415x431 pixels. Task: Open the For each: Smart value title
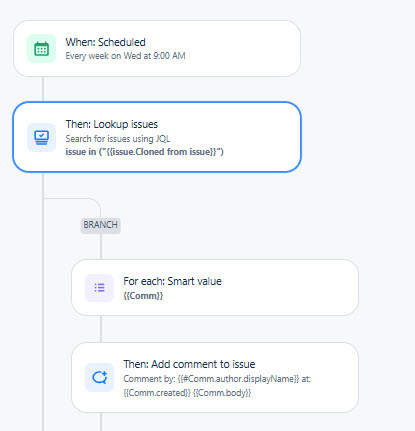(172, 281)
